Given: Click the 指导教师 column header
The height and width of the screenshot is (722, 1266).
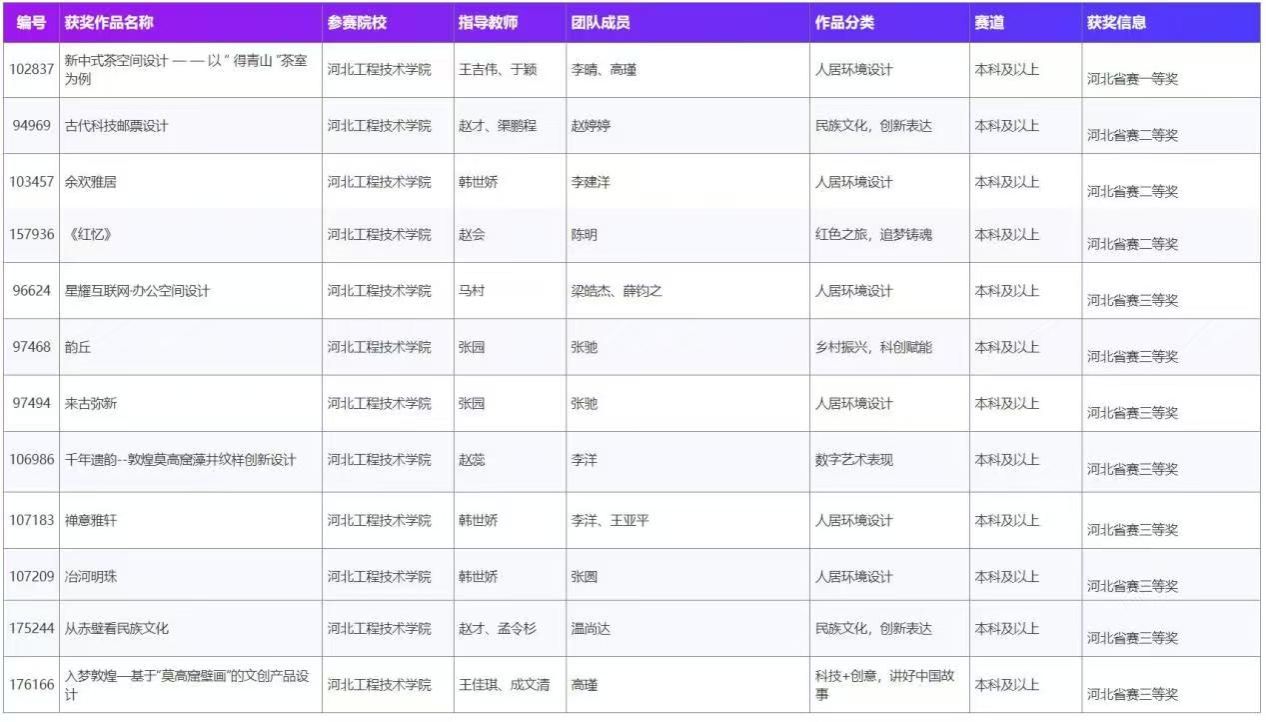Looking at the screenshot, I should pos(488,23).
